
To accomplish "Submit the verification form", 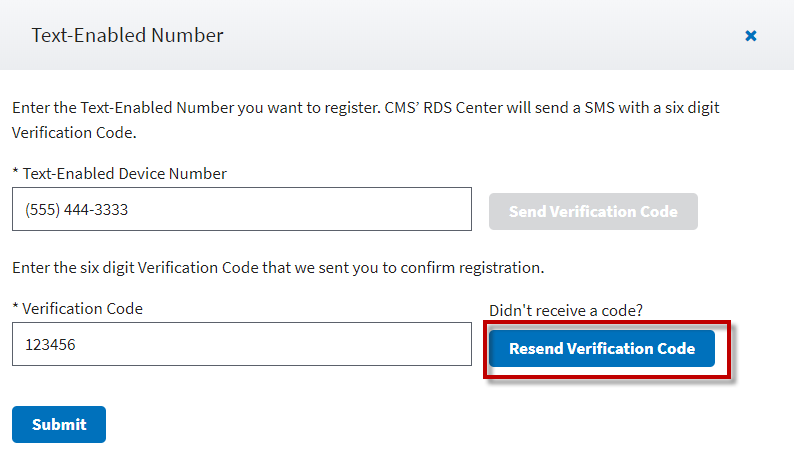I will click(x=59, y=424).
